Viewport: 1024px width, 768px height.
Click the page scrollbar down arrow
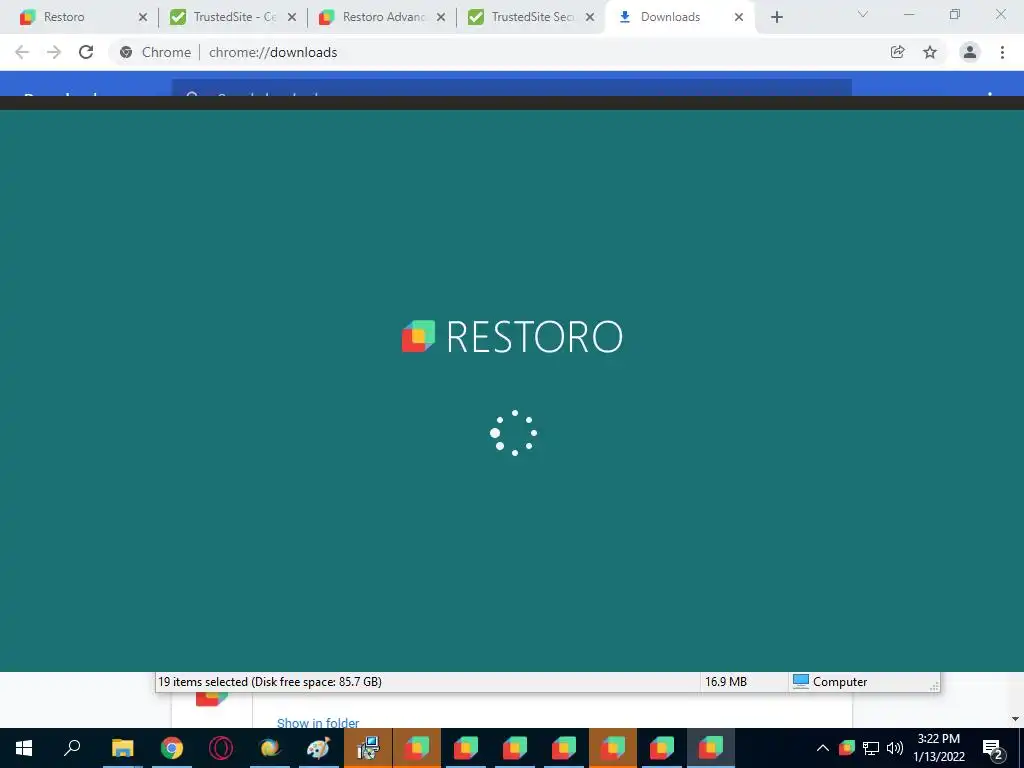click(x=1016, y=719)
